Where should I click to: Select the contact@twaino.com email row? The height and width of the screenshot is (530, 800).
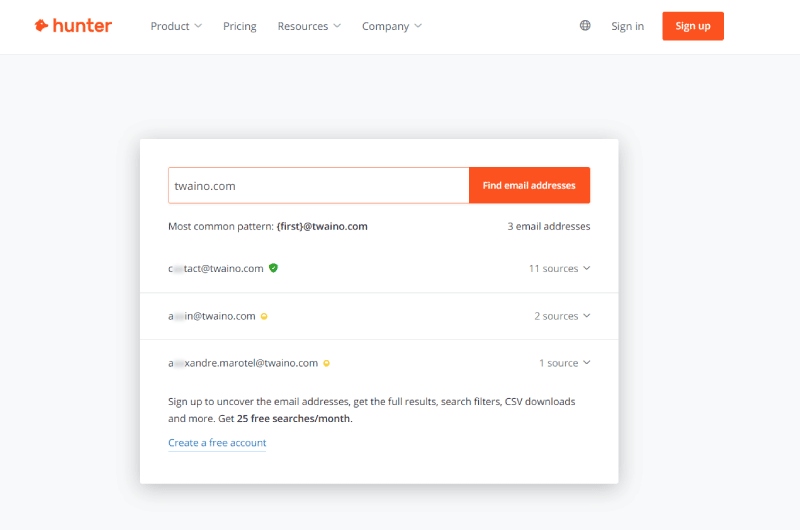pos(379,268)
